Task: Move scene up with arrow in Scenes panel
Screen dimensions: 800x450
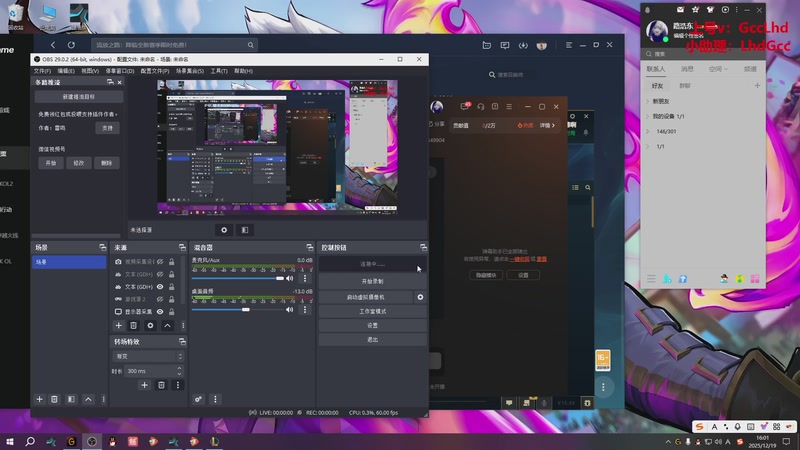Action: click(x=88, y=399)
